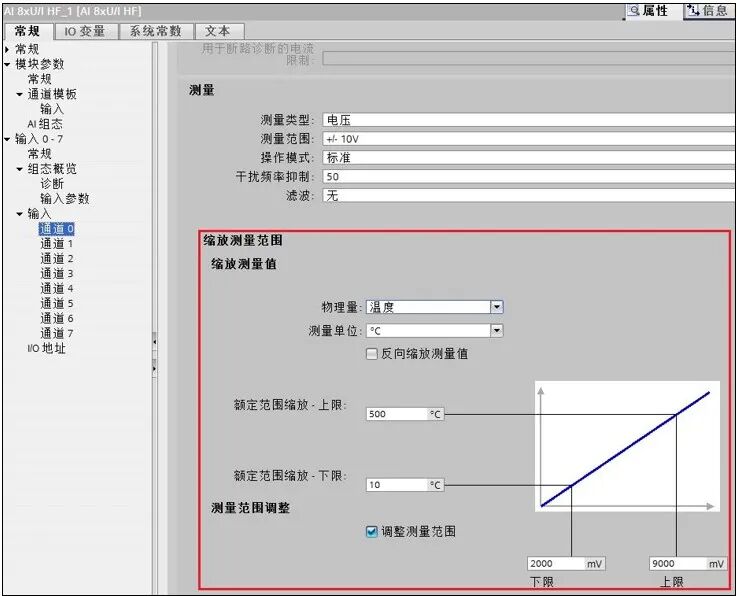Open the 文本 tab
This screenshot has width=737, height=596.
coord(219,31)
